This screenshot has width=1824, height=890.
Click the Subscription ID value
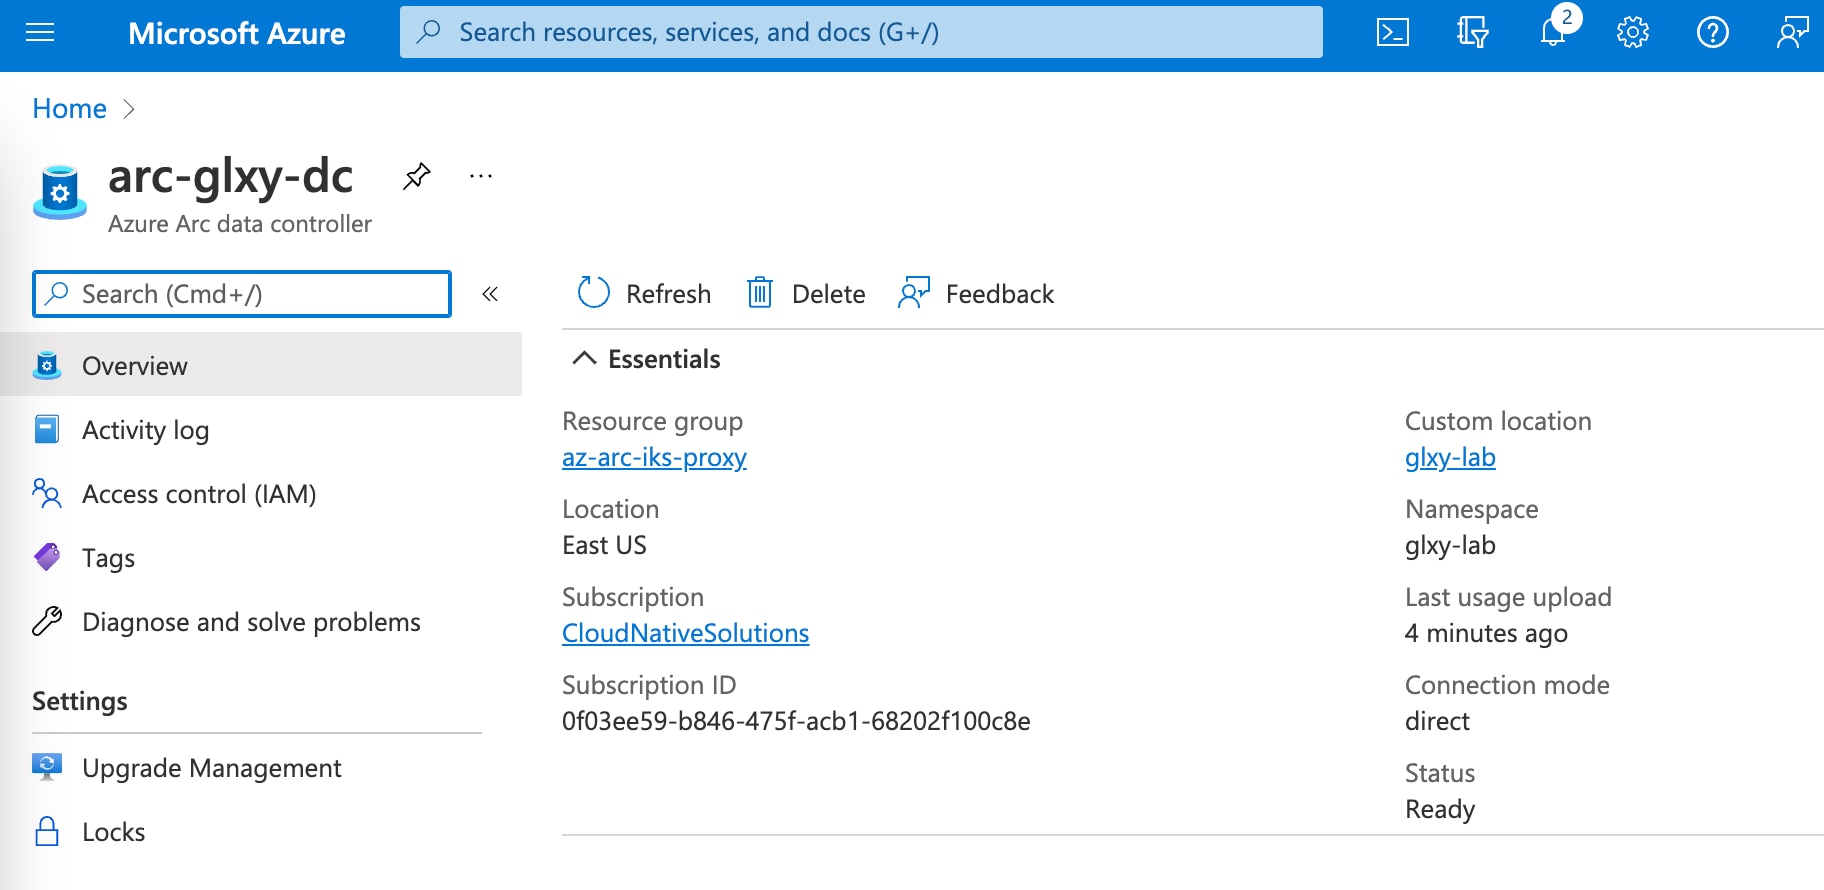pos(796,721)
